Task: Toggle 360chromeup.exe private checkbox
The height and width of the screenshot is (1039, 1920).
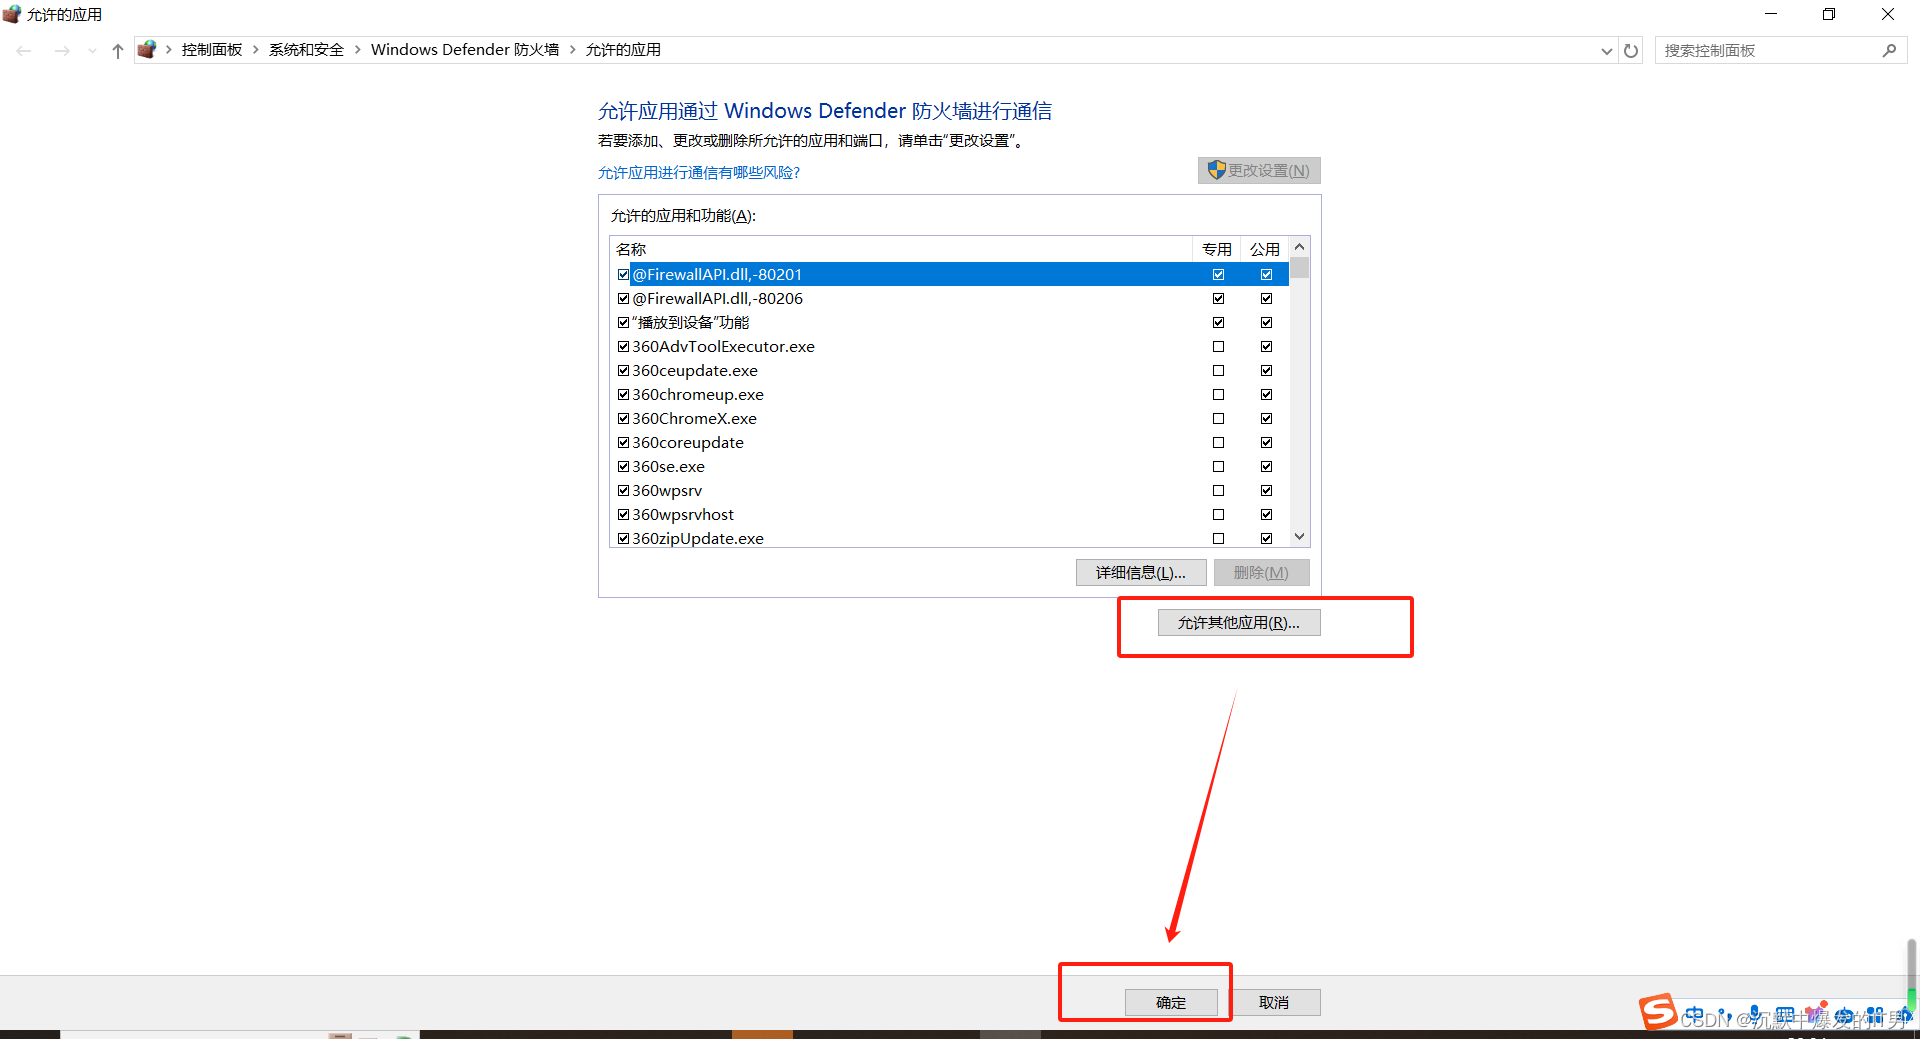Action: click(1218, 395)
